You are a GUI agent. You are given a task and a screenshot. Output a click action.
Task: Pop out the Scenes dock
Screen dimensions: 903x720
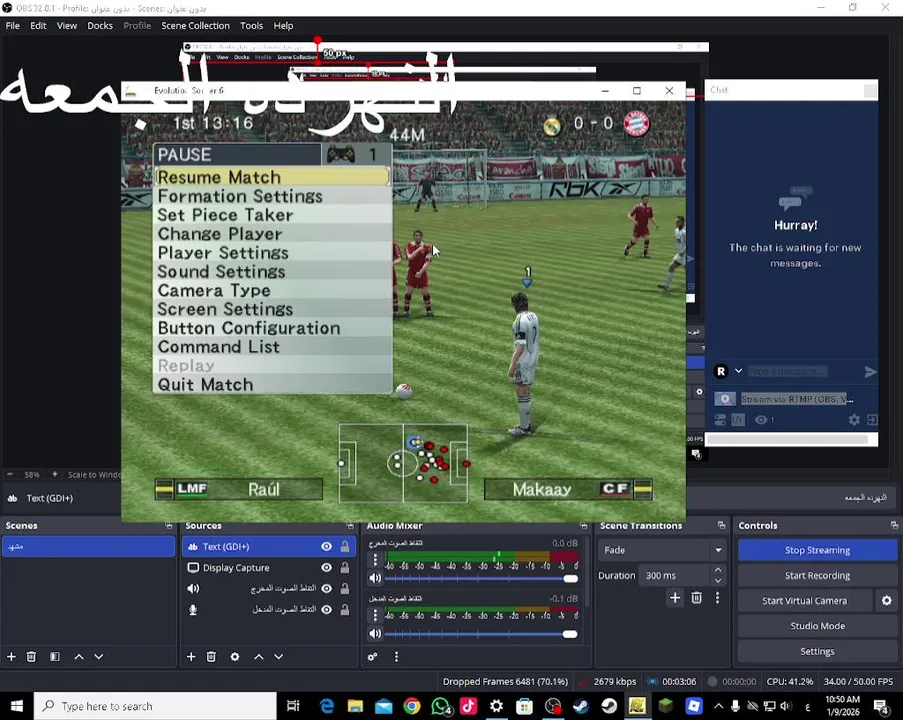pos(169,525)
